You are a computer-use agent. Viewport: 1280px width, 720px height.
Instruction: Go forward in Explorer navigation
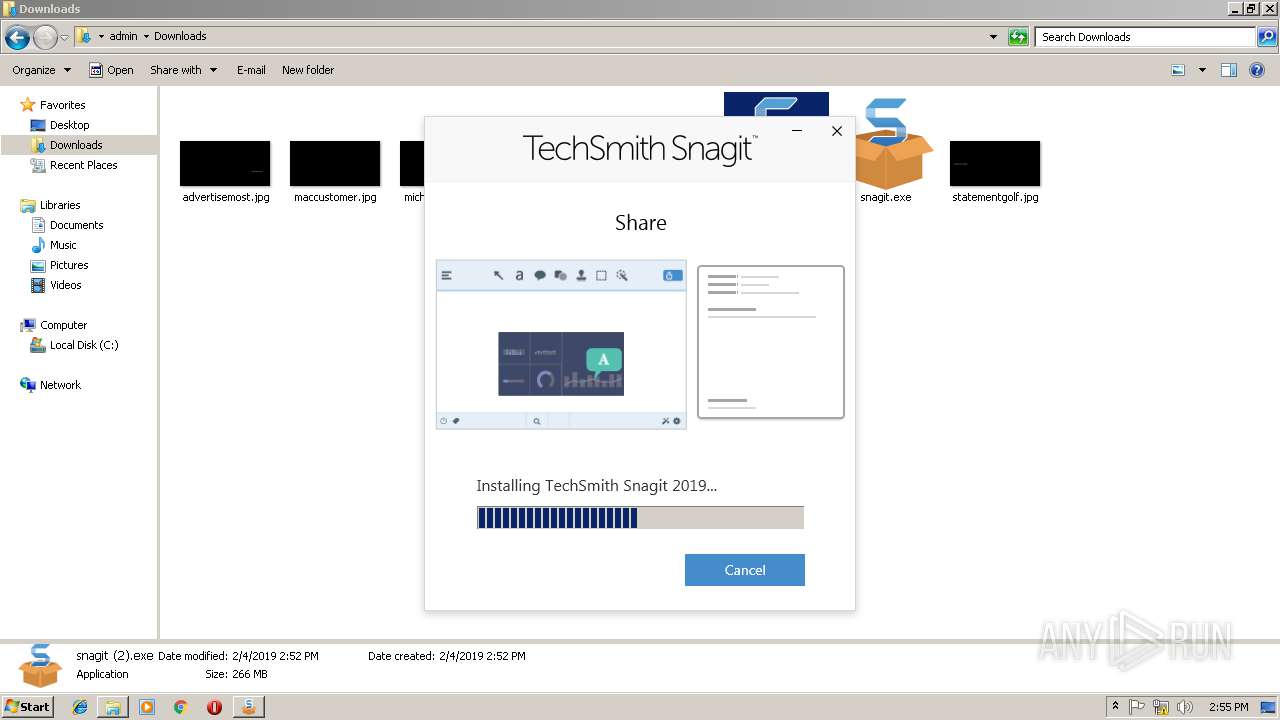45,38
